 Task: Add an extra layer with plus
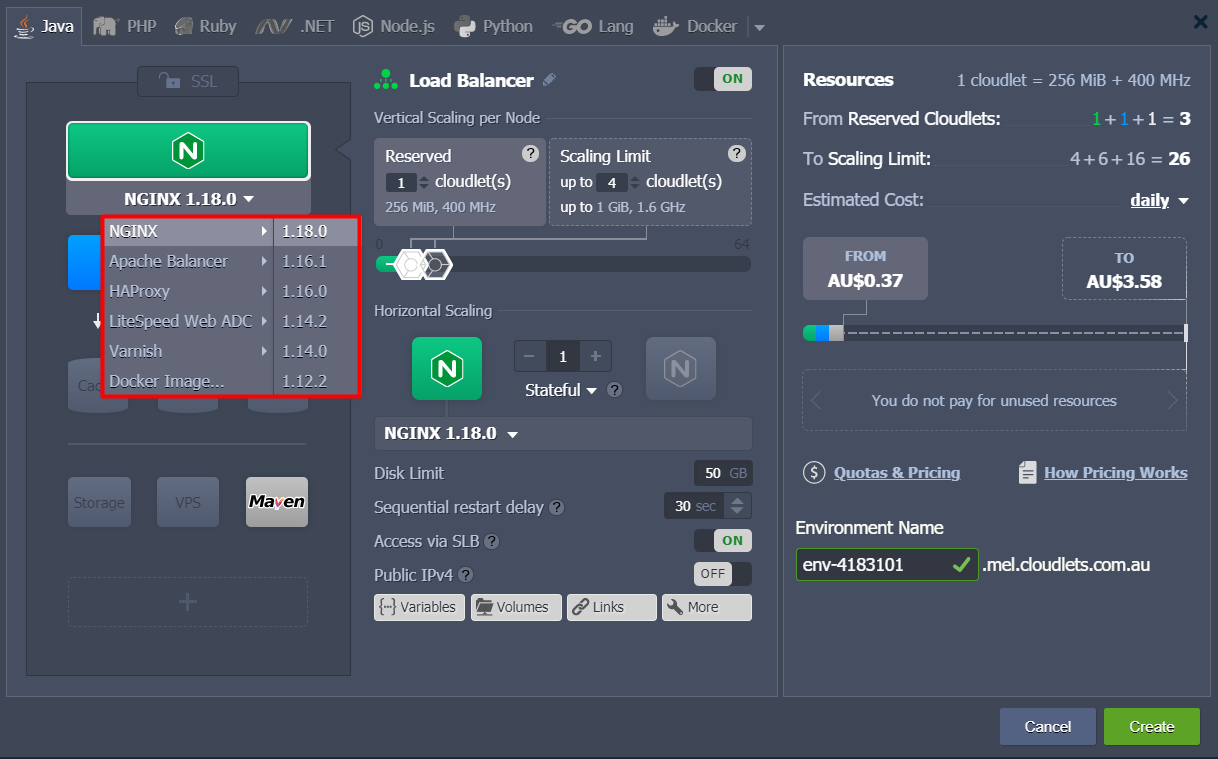[x=188, y=602]
